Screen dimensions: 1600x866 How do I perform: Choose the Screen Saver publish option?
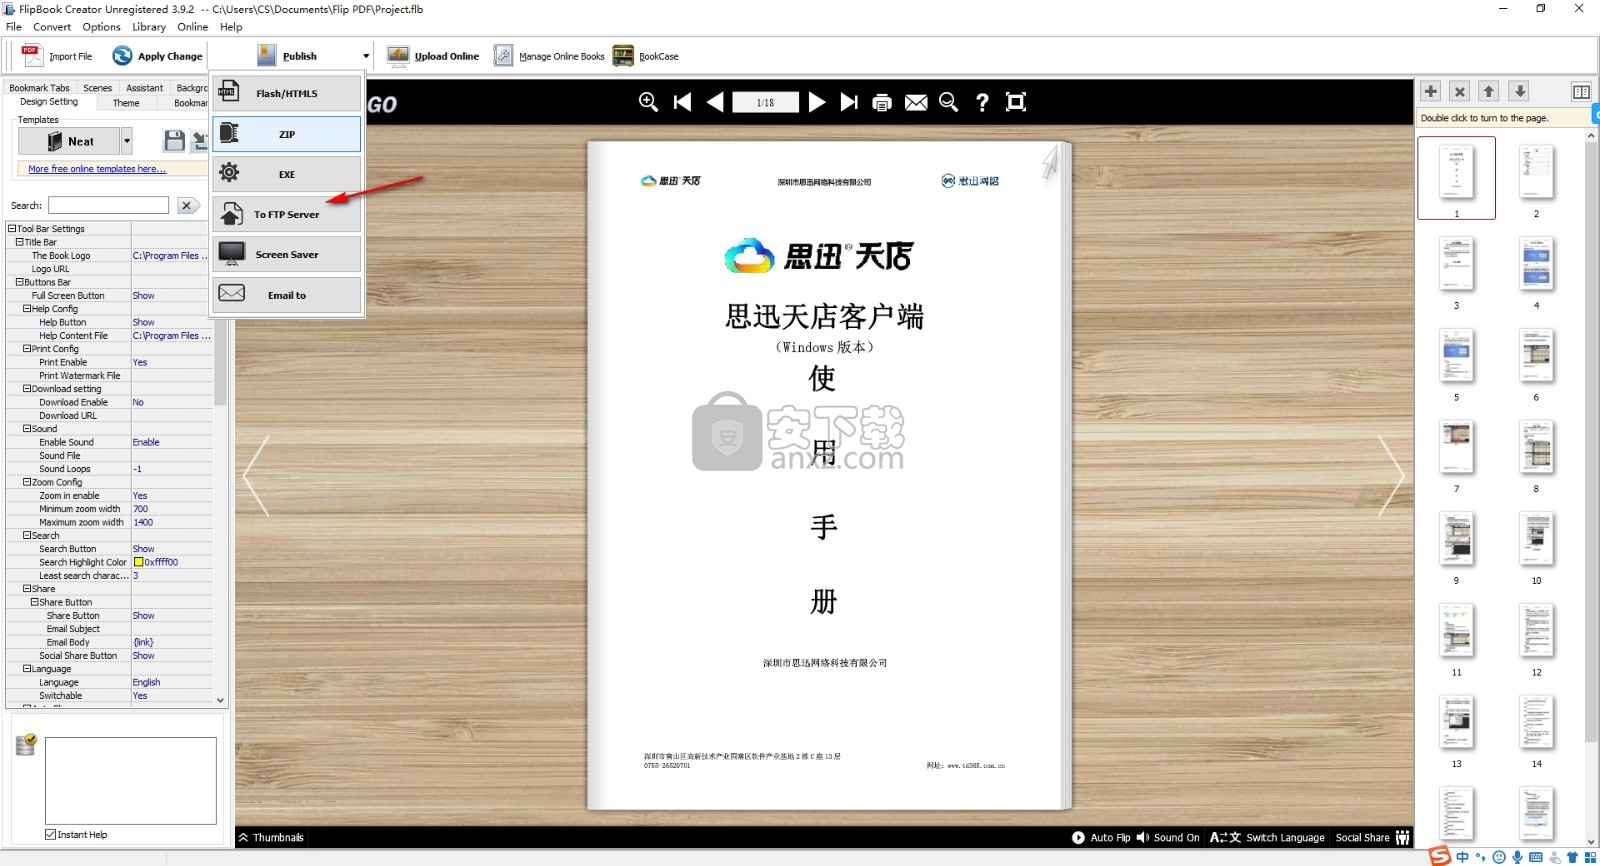pyautogui.click(x=286, y=254)
